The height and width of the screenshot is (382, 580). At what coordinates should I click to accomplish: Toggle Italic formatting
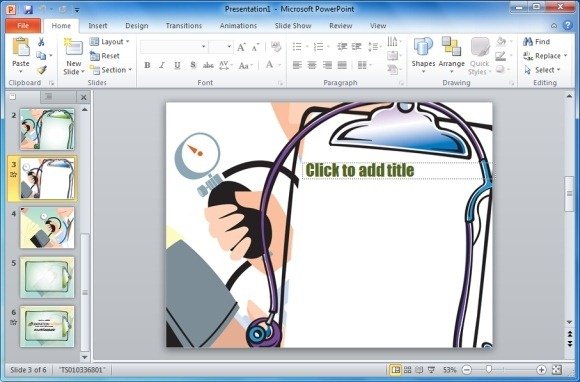pyautogui.click(x=162, y=65)
